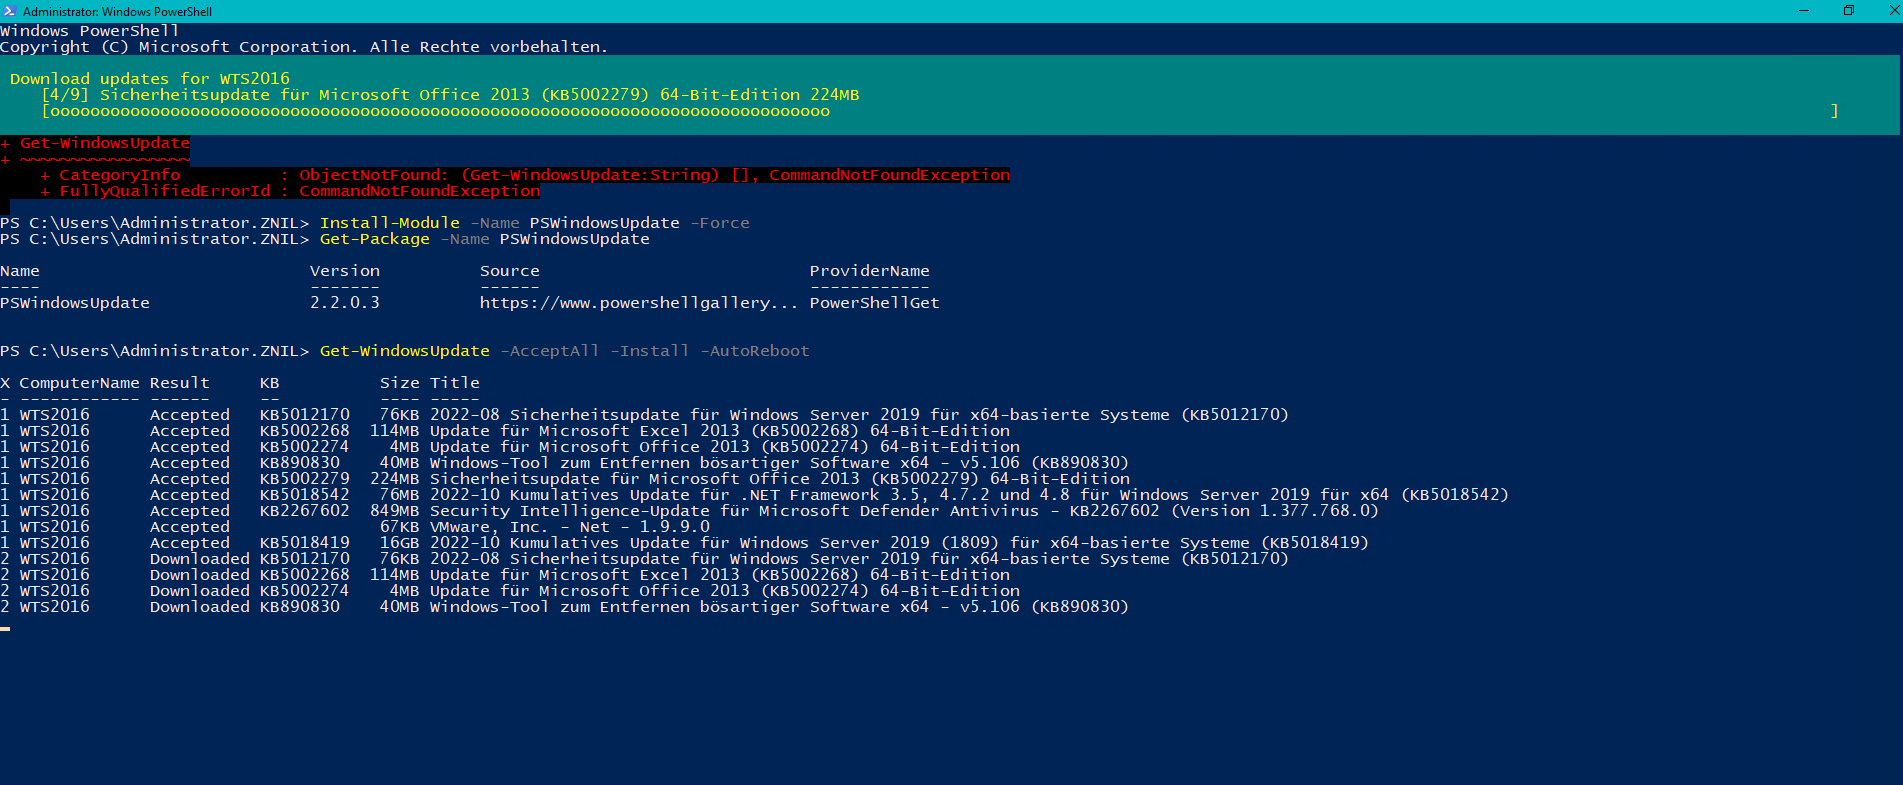This screenshot has width=1903, height=785.
Task: Click the 'Administrator: Windows PowerShell' title text
Action: click(x=117, y=12)
